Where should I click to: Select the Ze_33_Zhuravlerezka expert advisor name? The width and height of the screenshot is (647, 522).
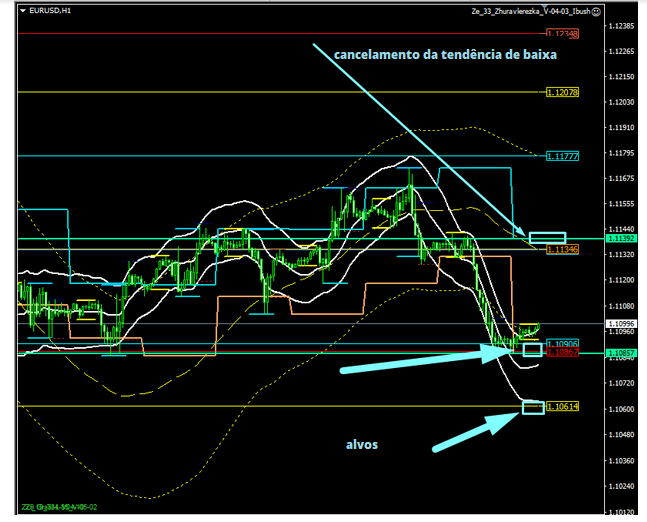(x=529, y=11)
